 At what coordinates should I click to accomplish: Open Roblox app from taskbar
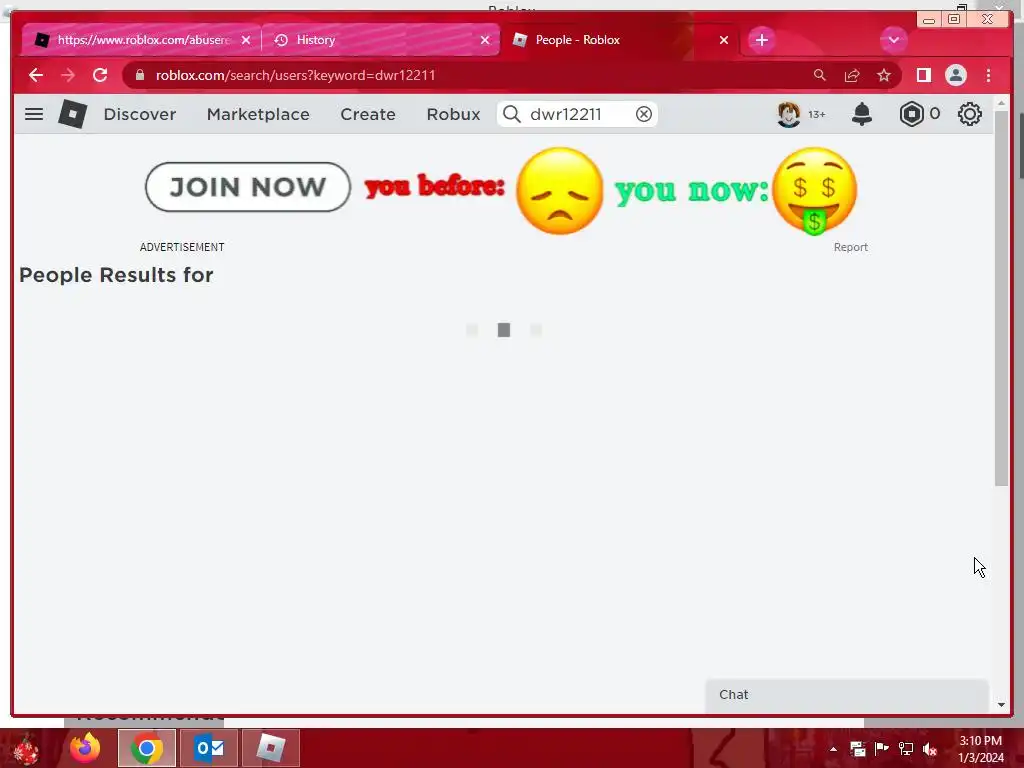click(x=271, y=748)
